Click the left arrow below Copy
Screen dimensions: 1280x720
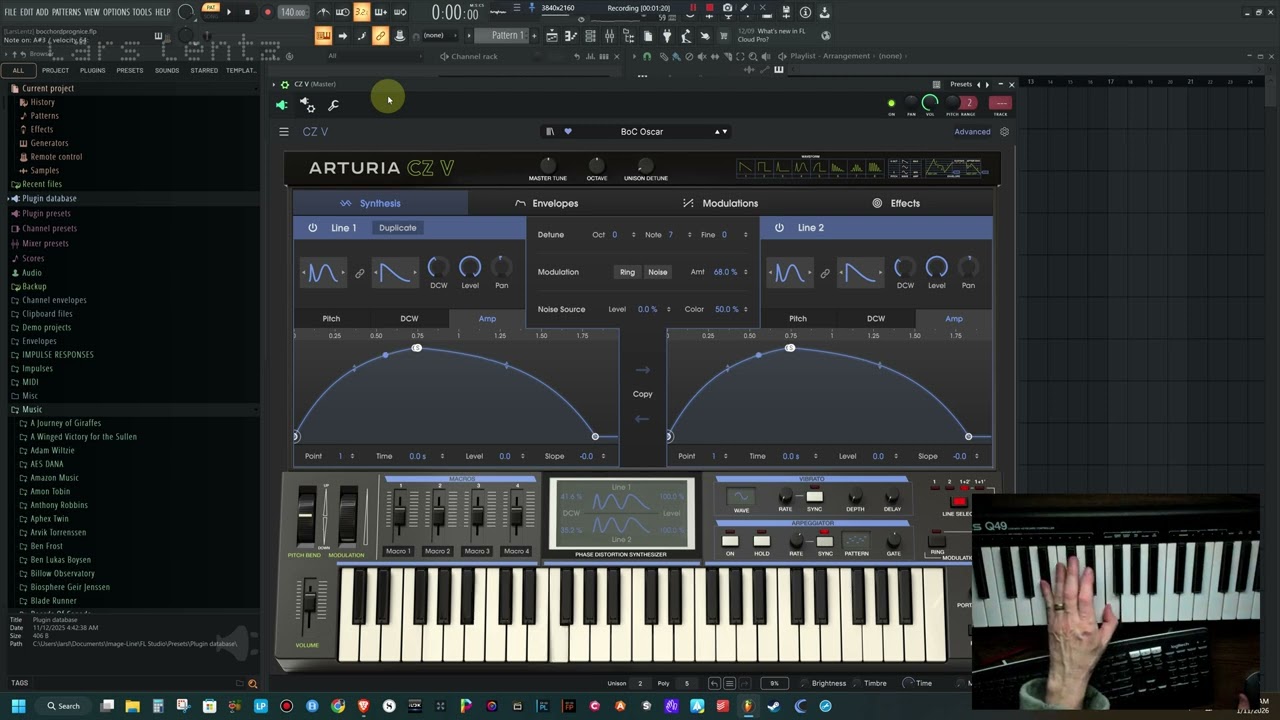coord(642,419)
